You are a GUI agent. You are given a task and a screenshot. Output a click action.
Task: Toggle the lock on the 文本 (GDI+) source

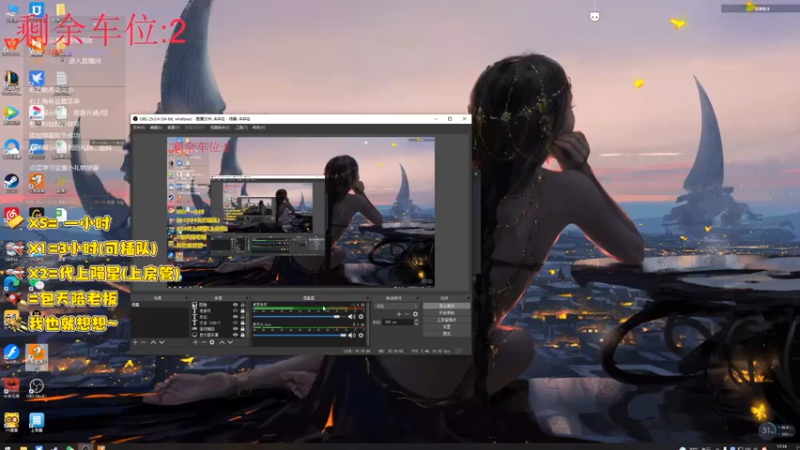pyautogui.click(x=243, y=322)
